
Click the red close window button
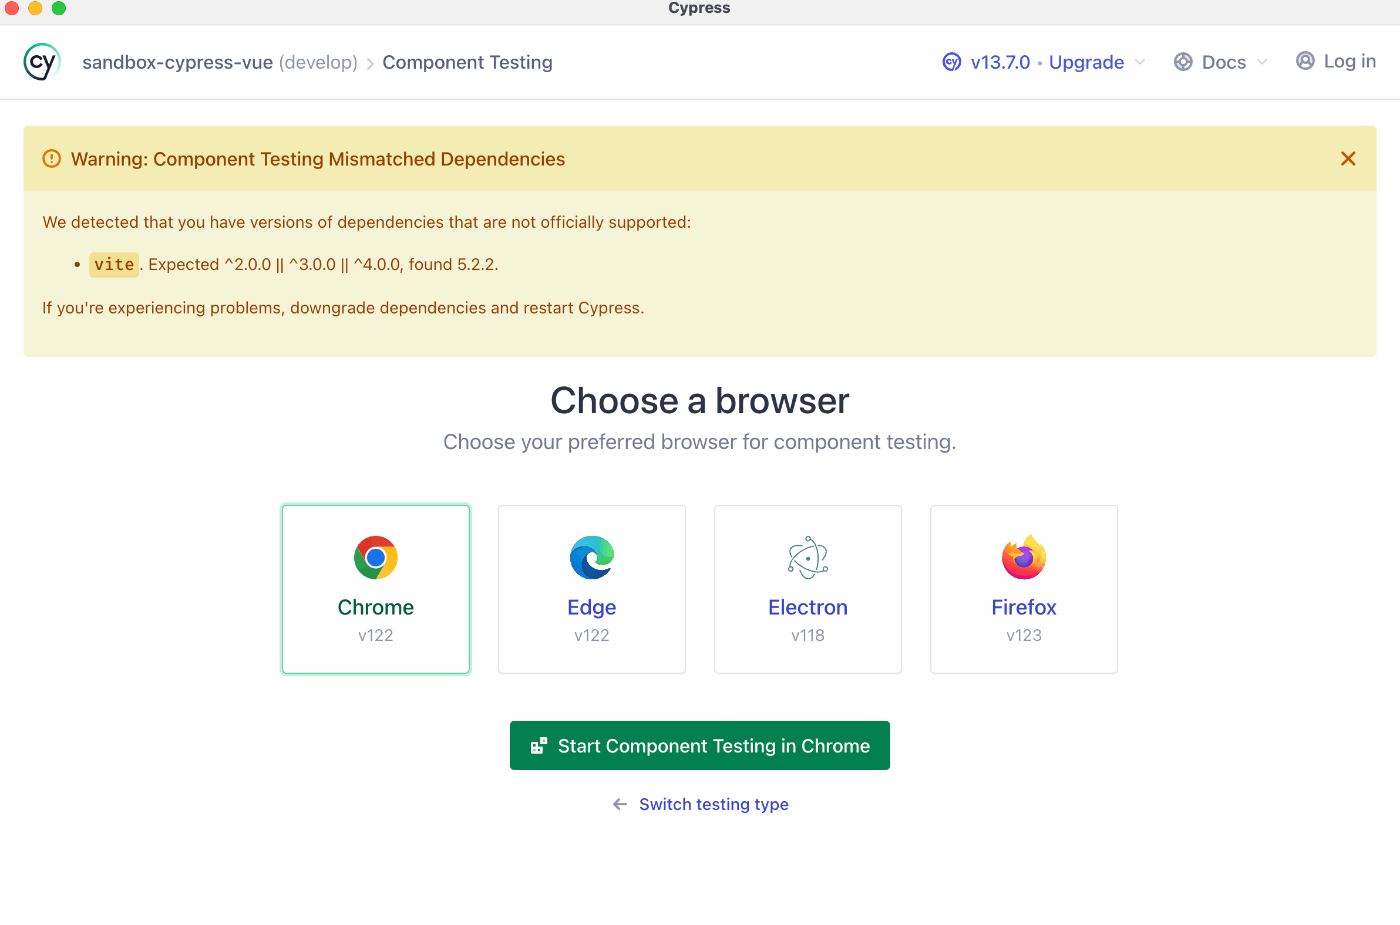pos(12,8)
